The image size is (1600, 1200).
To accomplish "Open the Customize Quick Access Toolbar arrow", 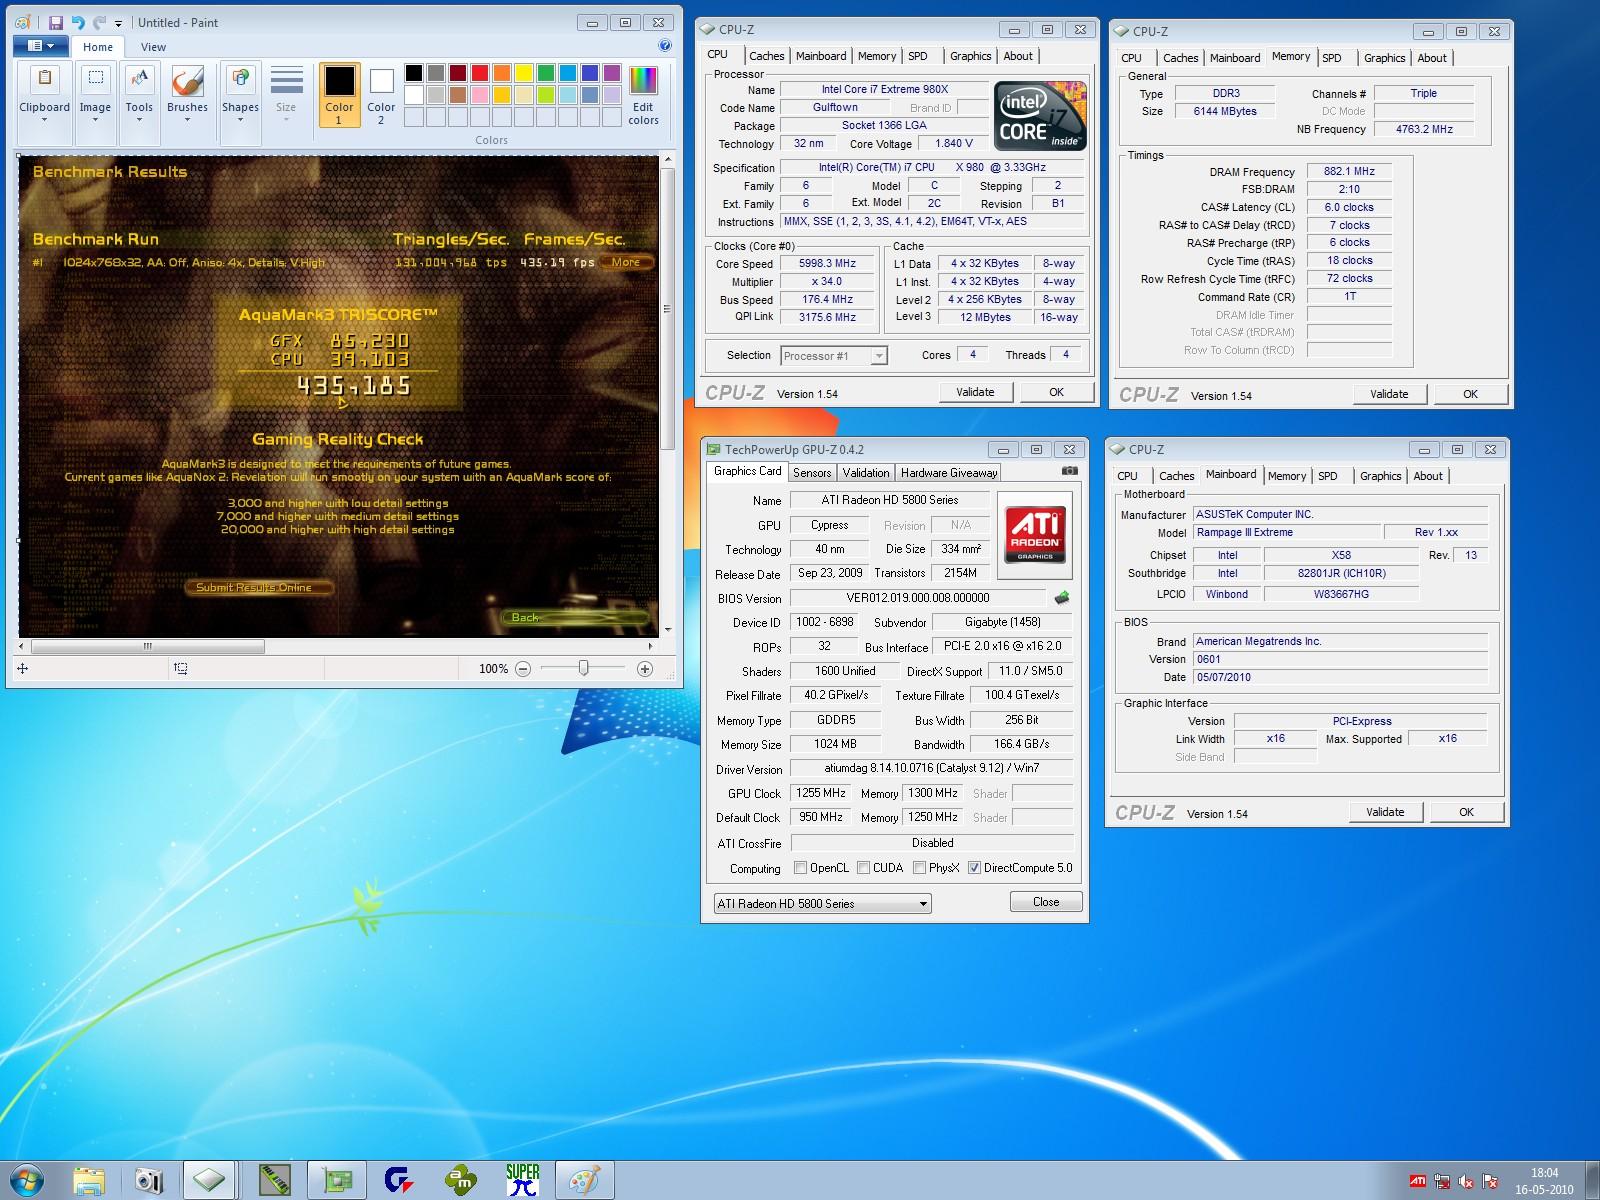I will click(119, 23).
